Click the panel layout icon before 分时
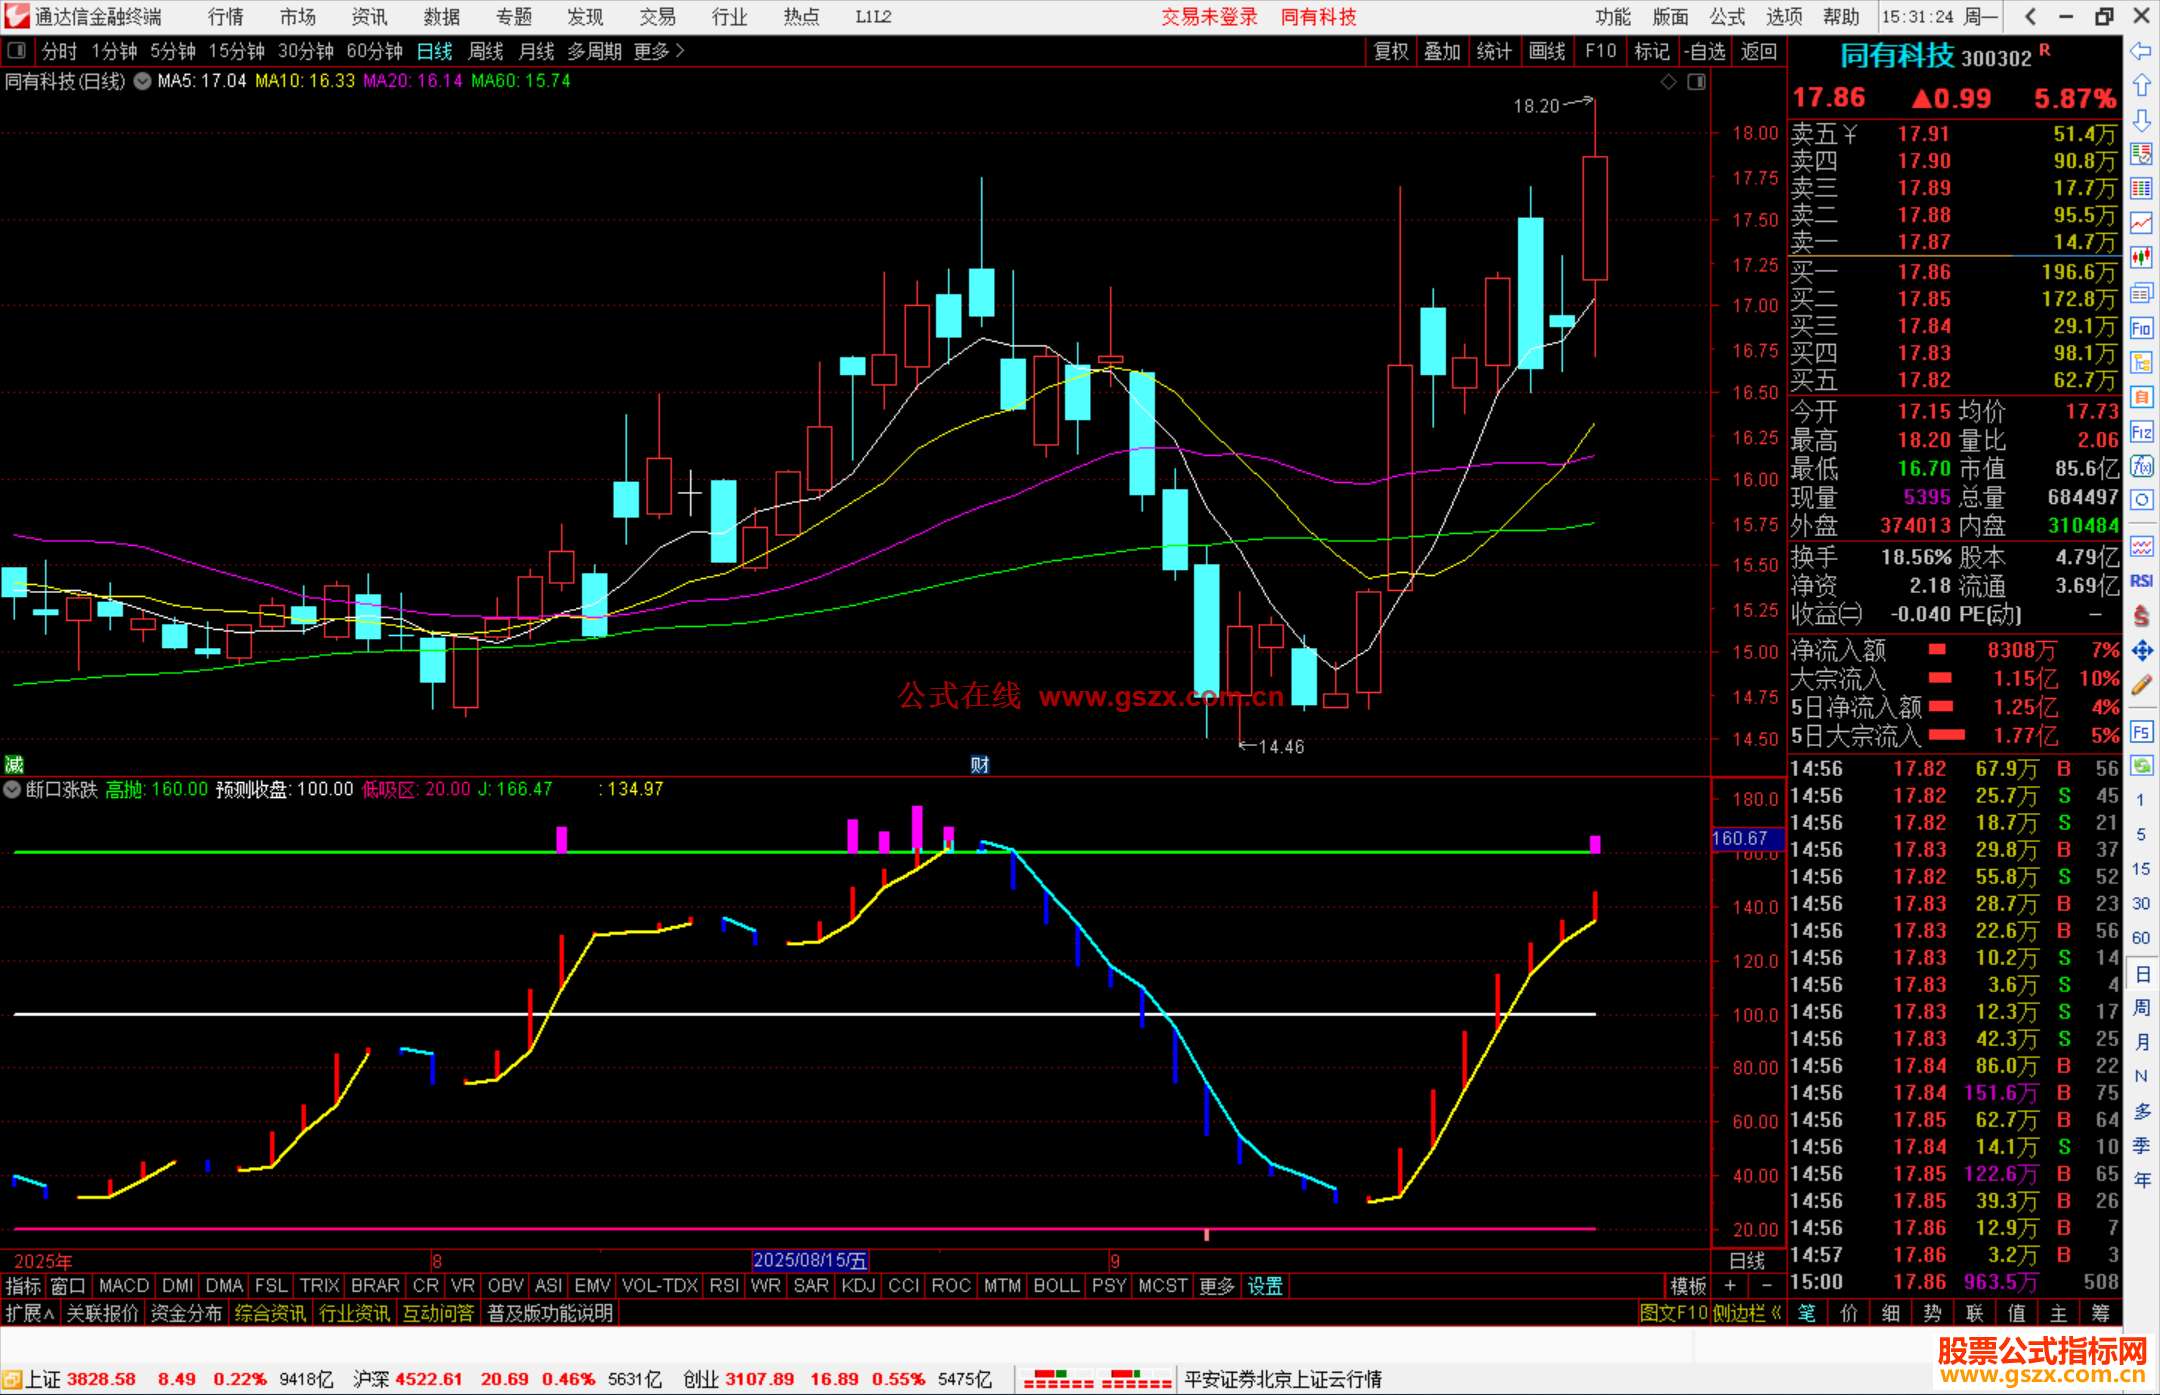 [x=17, y=51]
